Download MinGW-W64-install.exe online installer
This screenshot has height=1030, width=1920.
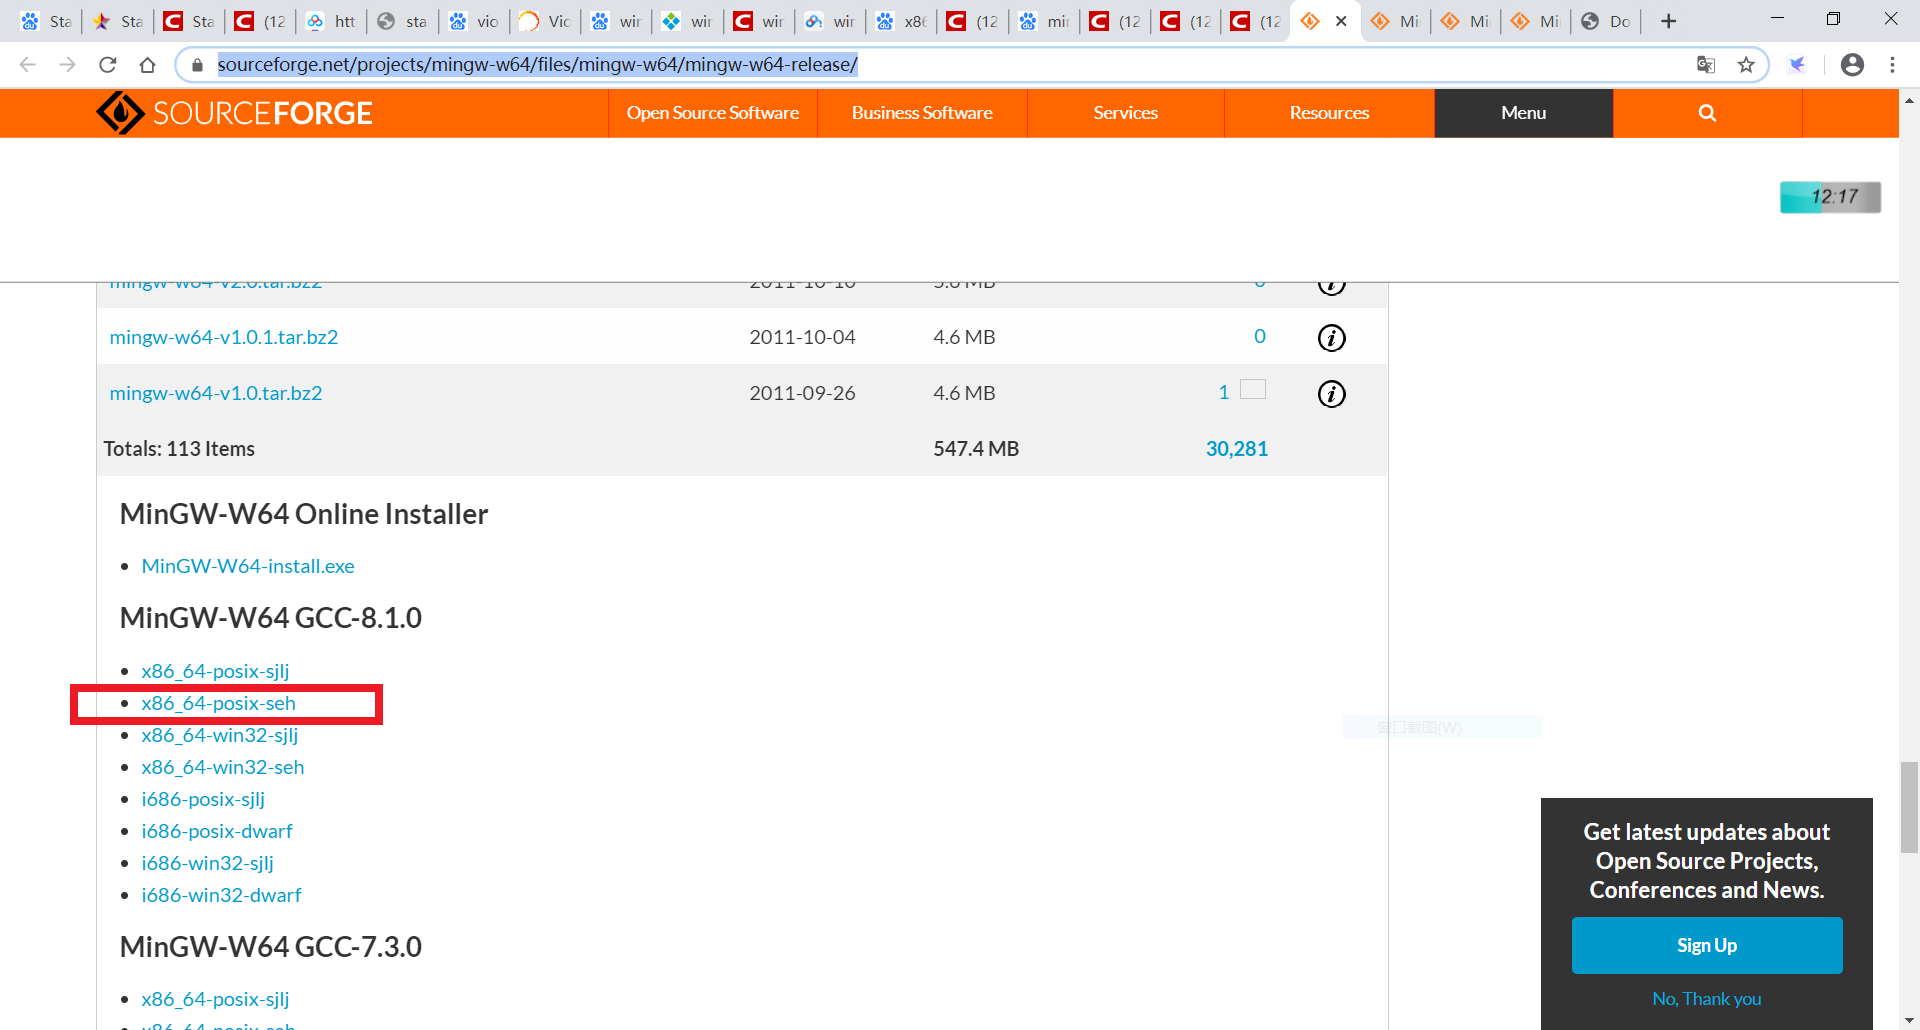click(x=248, y=566)
